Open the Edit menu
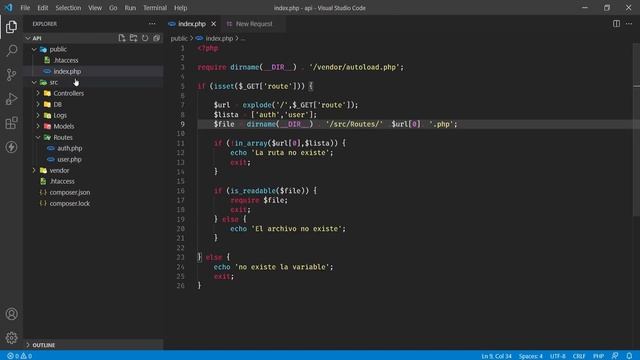640x360 pixels. 42,8
